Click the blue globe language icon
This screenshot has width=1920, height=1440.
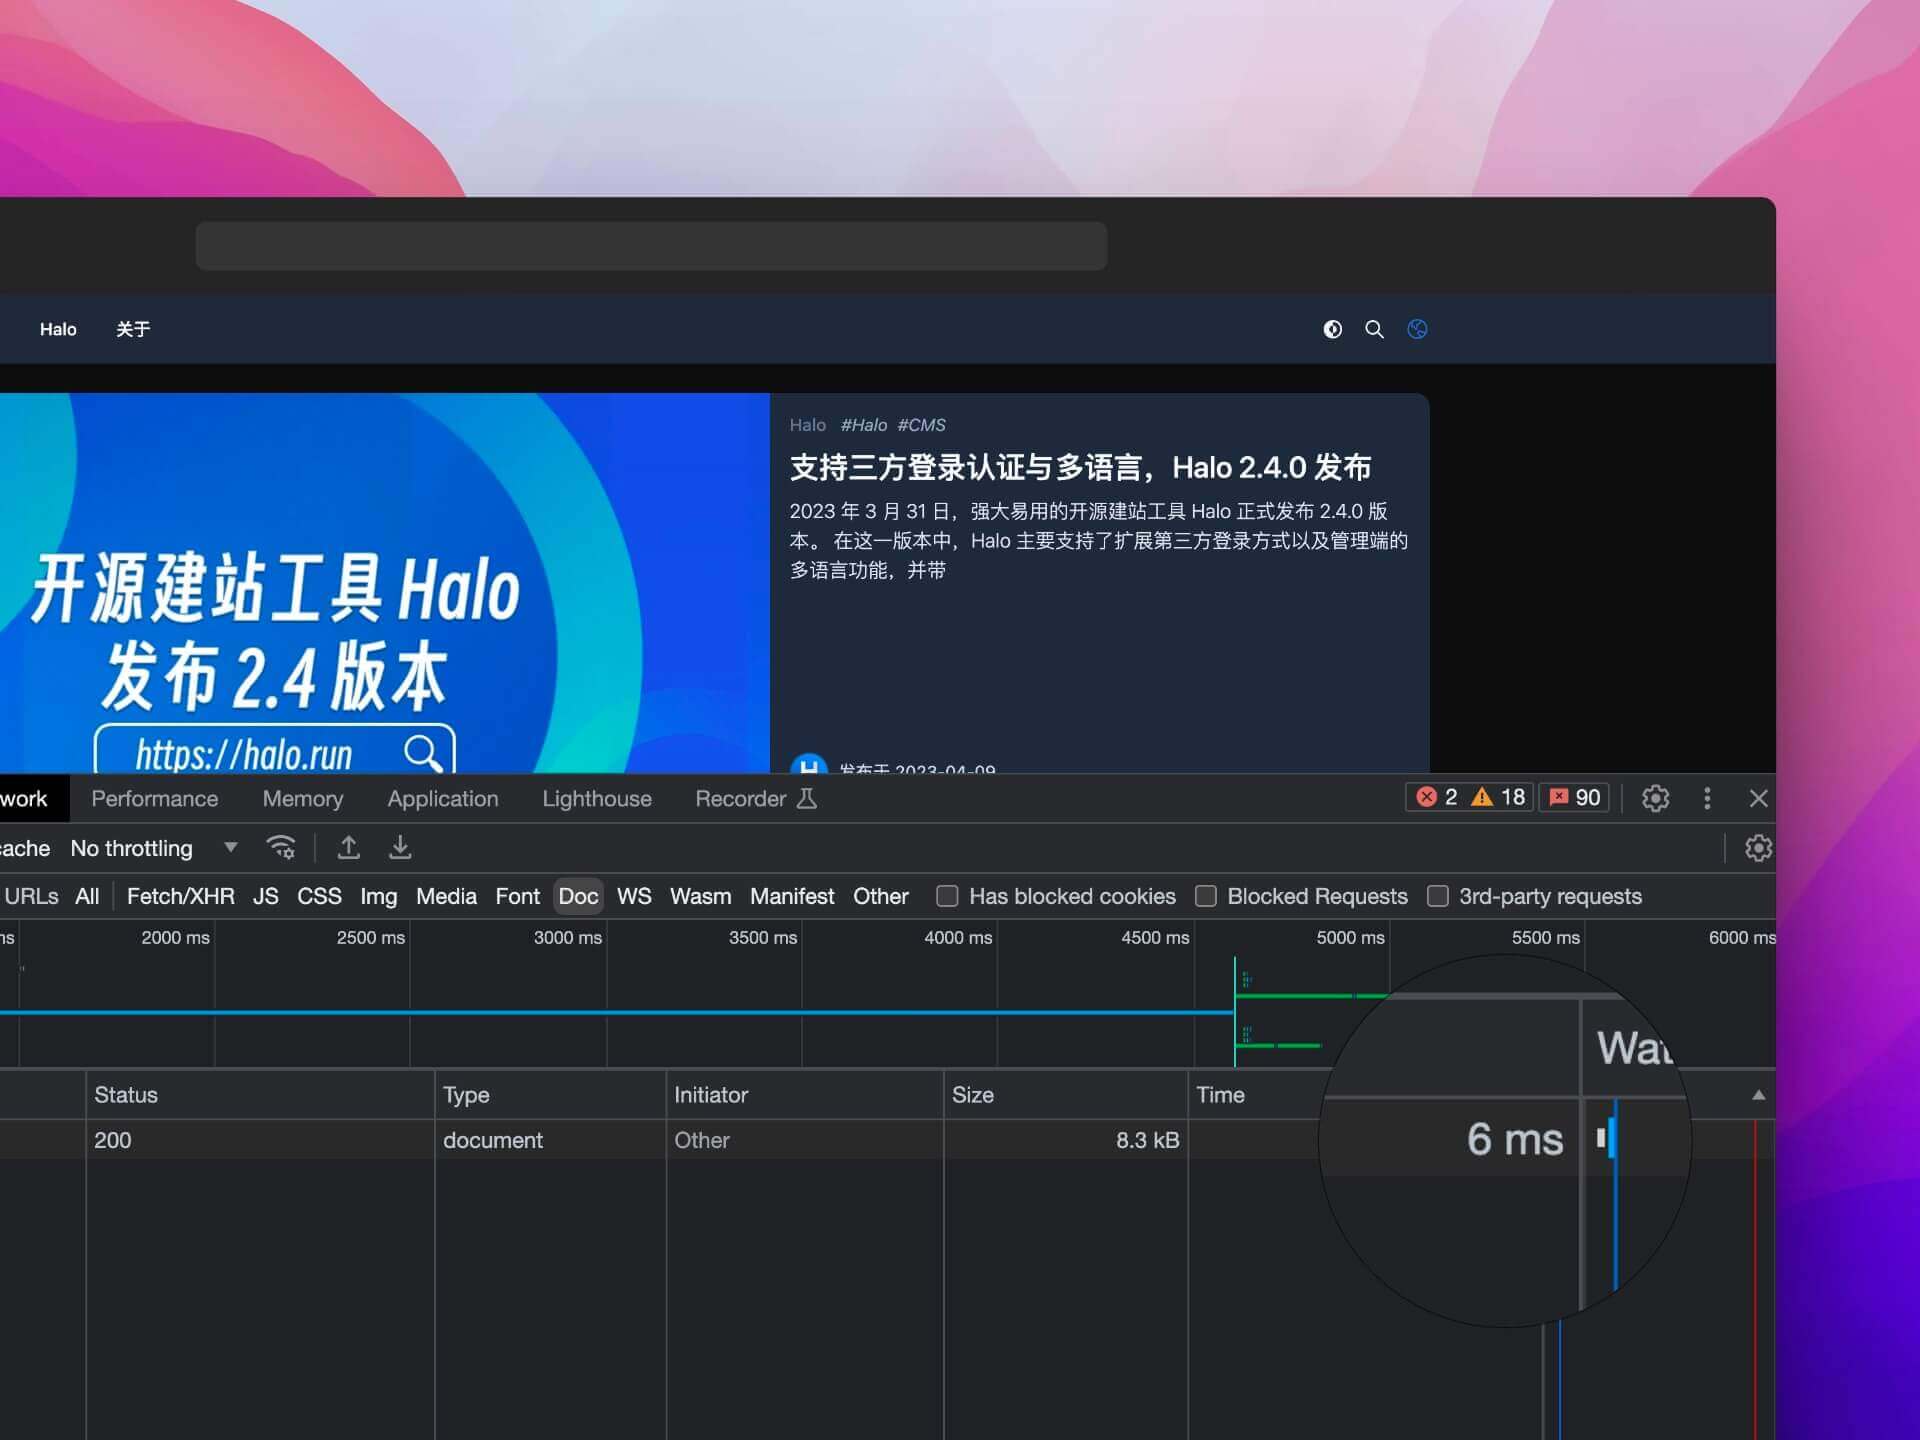pos(1417,329)
